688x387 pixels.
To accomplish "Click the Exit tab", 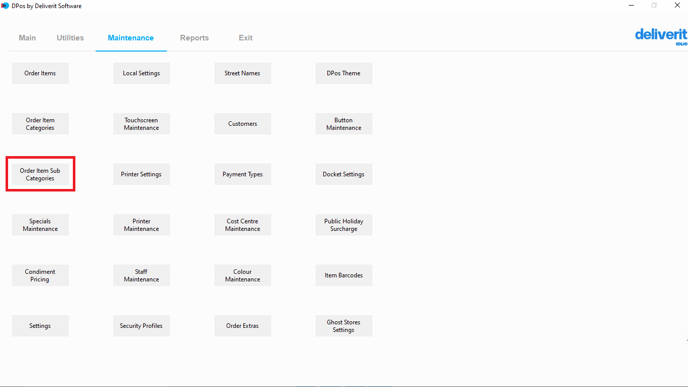I will (245, 38).
